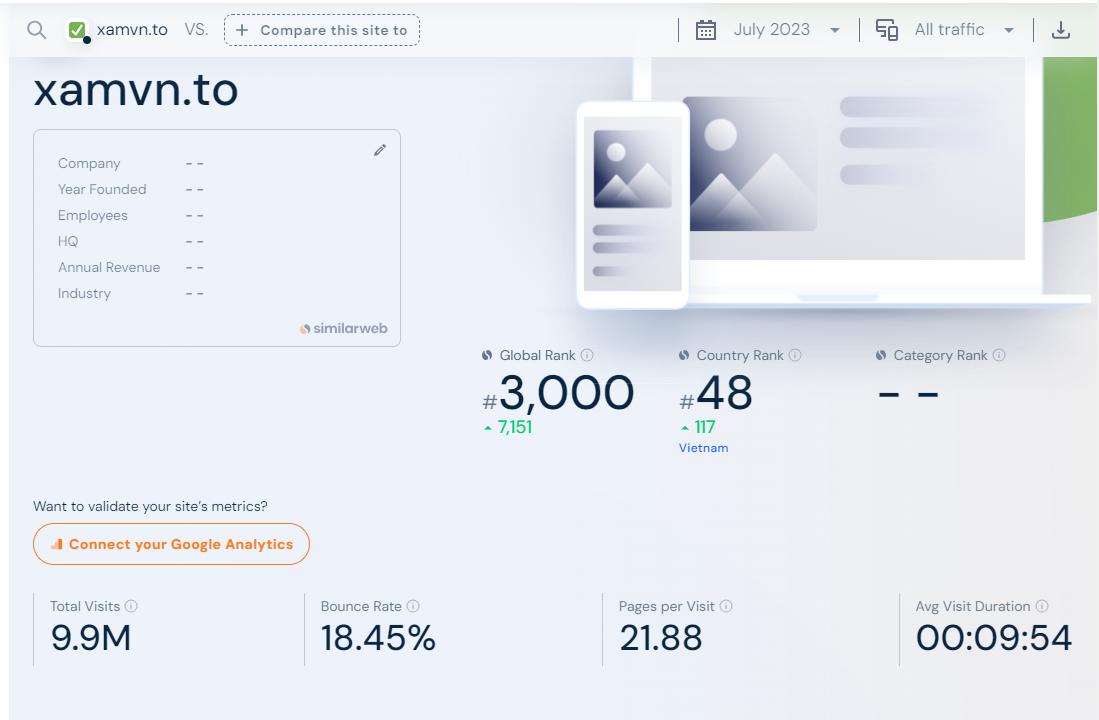Viewport: 1099px width, 720px height.
Task: Click the download export icon
Action: coord(1061,30)
